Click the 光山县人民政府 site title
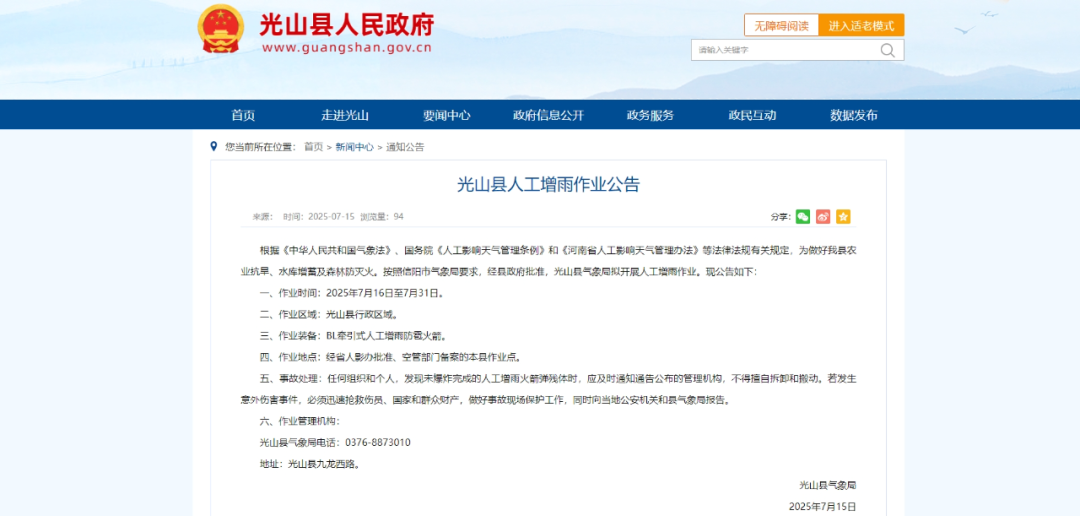Screen dimensions: 1080x516 point(347,25)
